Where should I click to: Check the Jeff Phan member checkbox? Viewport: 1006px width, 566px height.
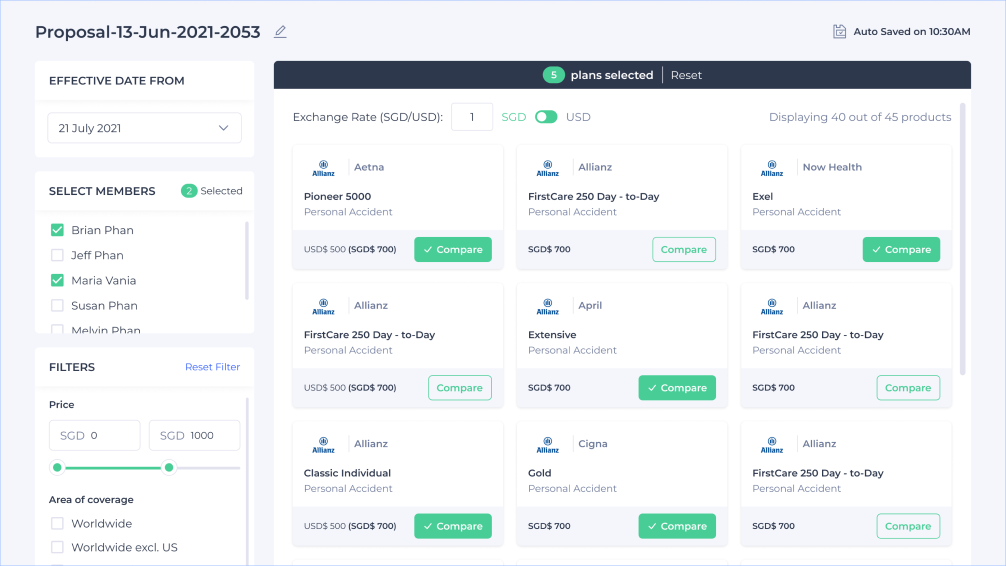pyautogui.click(x=58, y=255)
